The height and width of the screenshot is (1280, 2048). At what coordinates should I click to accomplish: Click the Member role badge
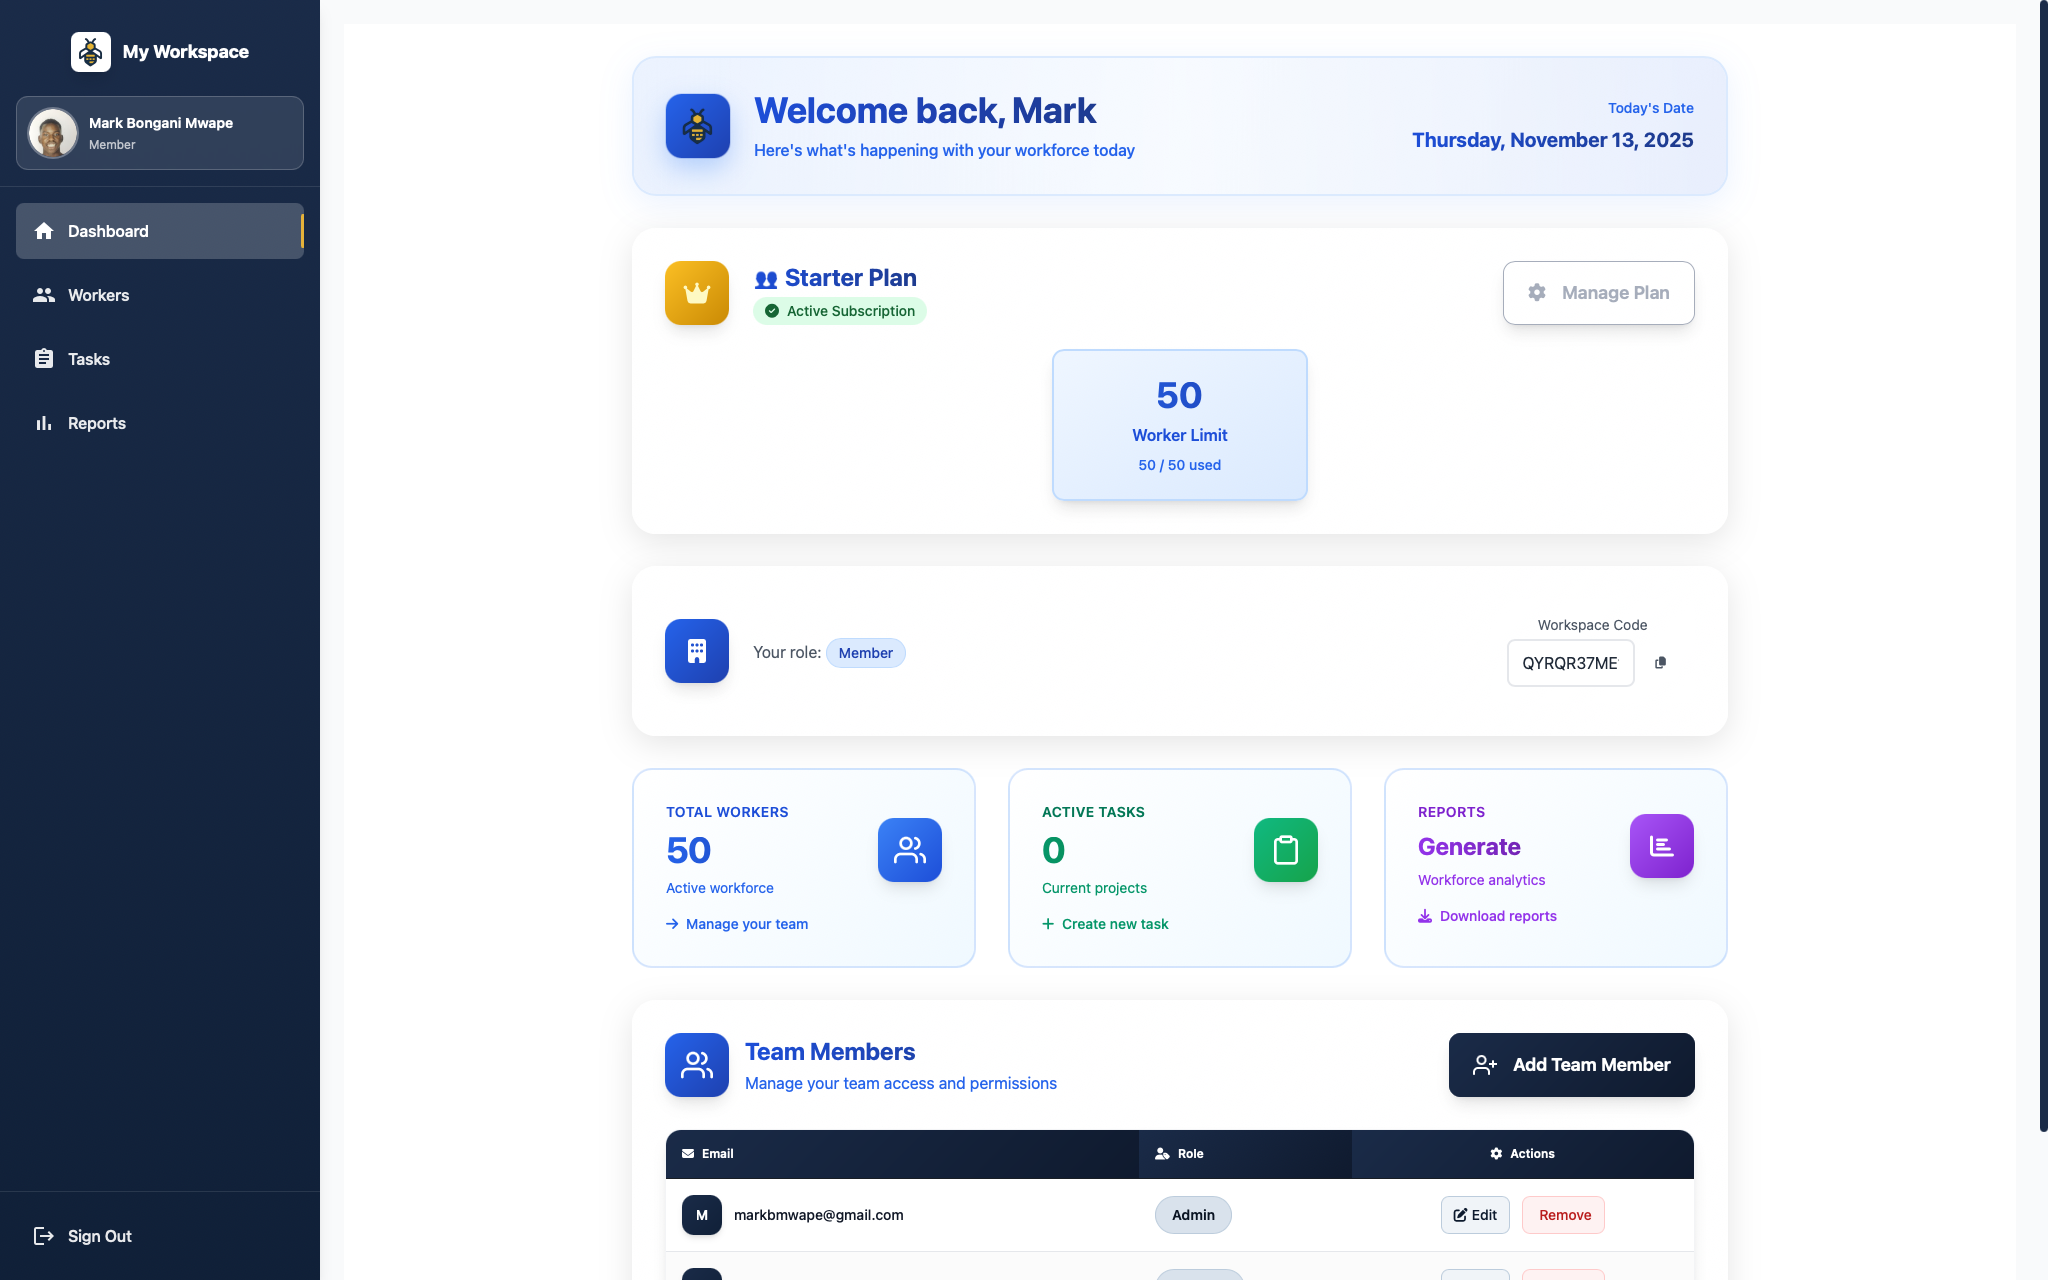coord(866,652)
